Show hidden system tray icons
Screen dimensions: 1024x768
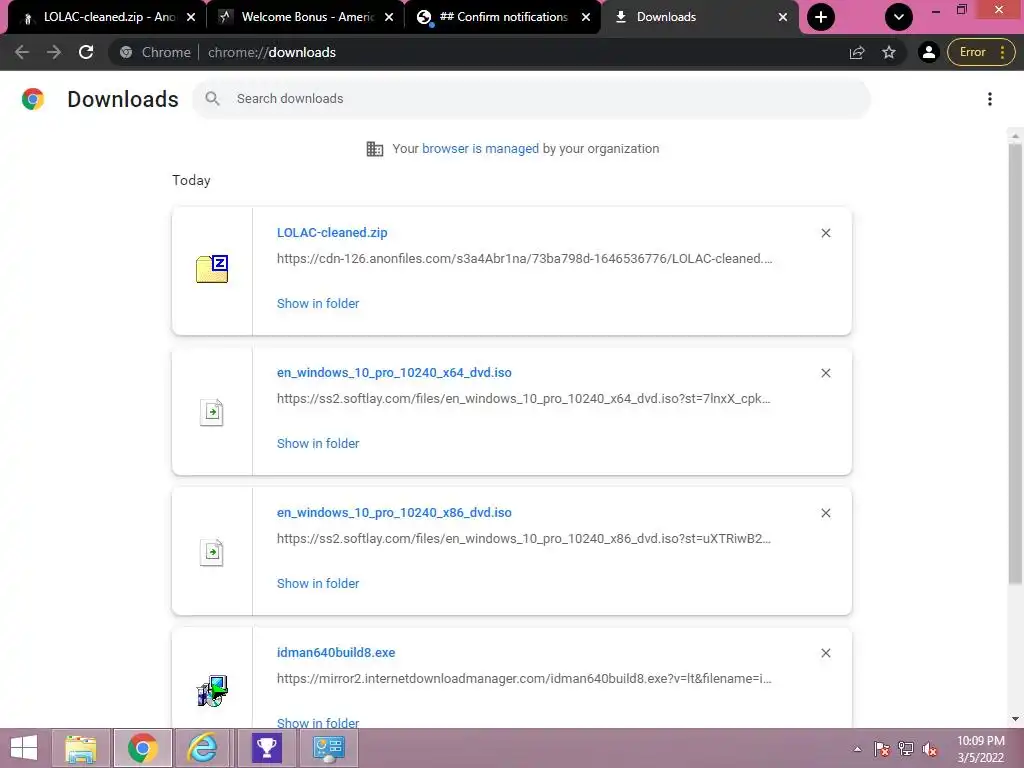[x=857, y=749]
